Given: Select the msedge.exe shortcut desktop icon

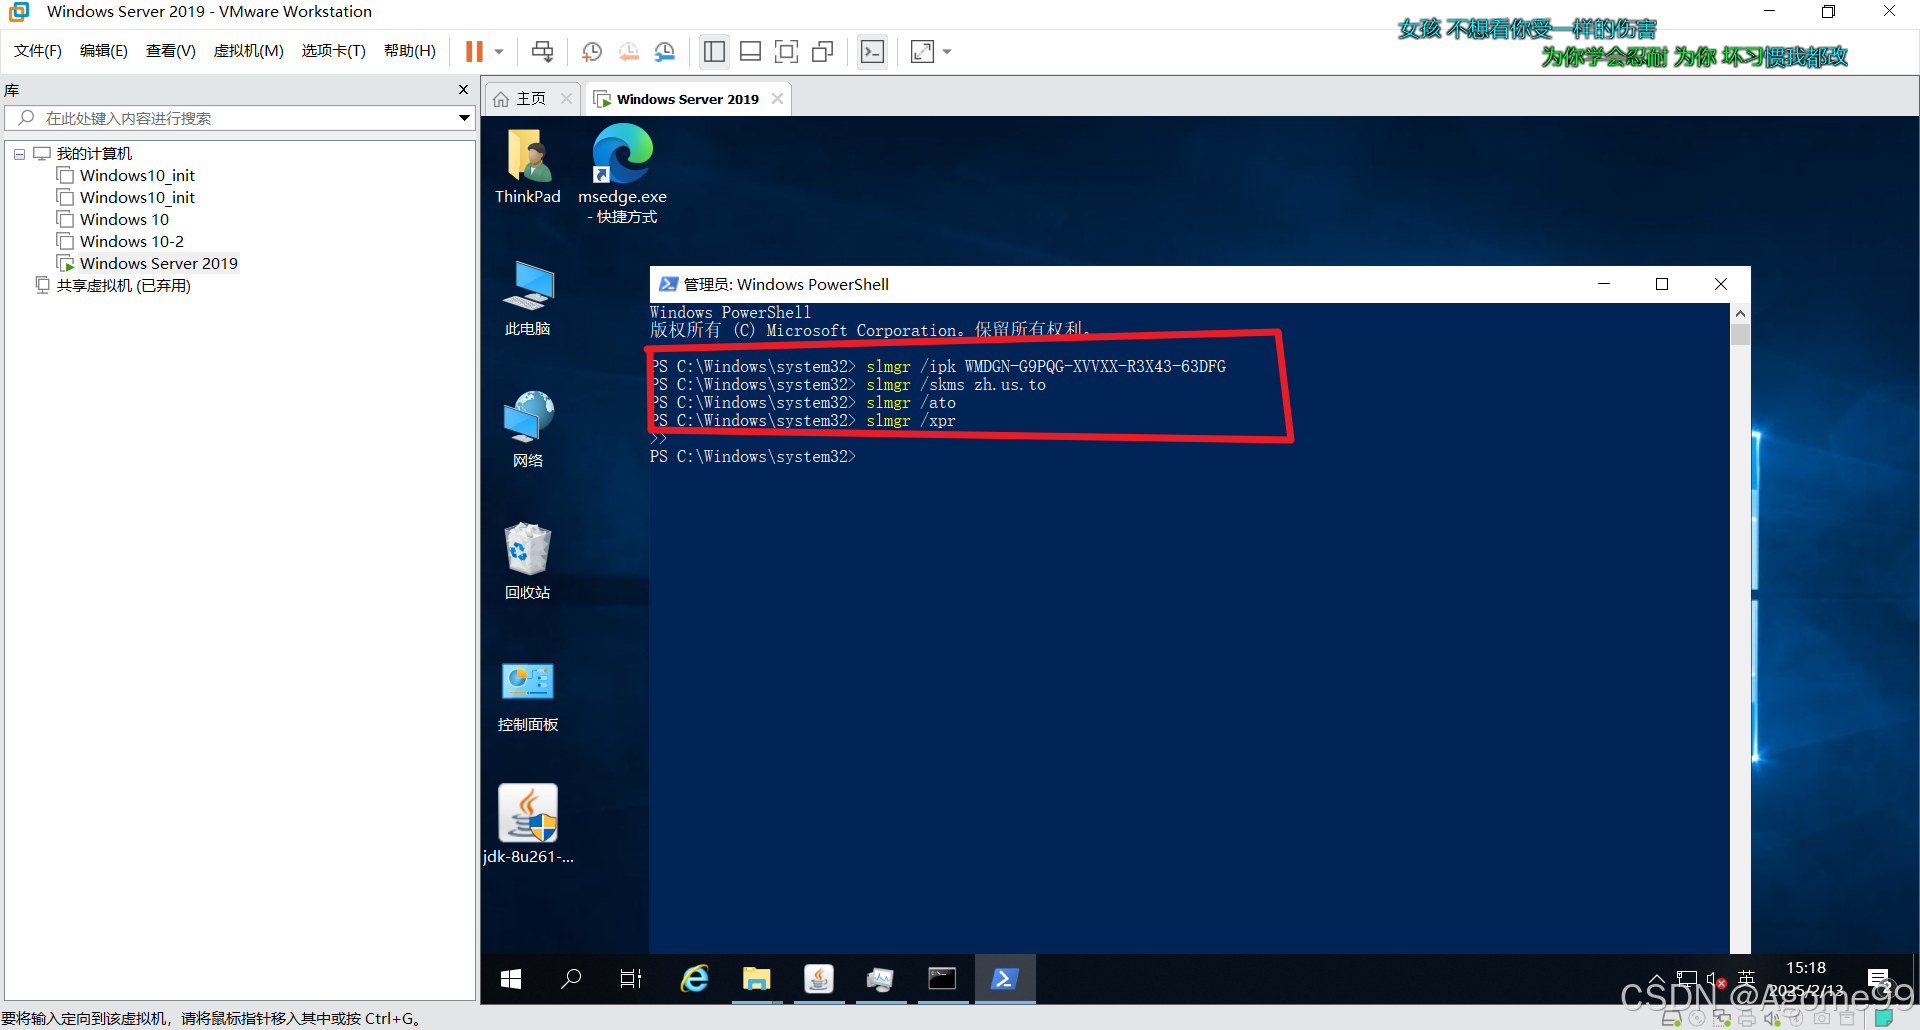Looking at the screenshot, I should (x=622, y=174).
